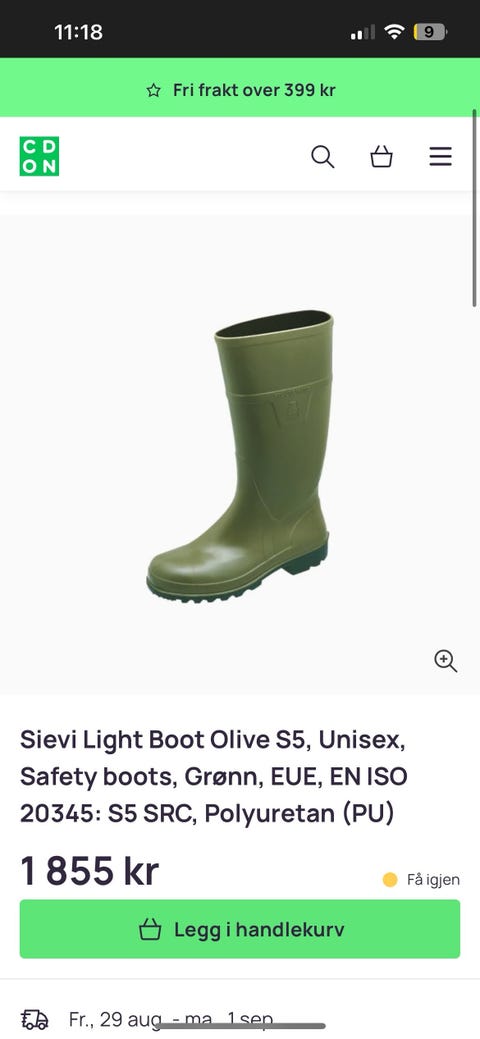
Task: Tap the delivery truck icon
Action: pos(35,1019)
